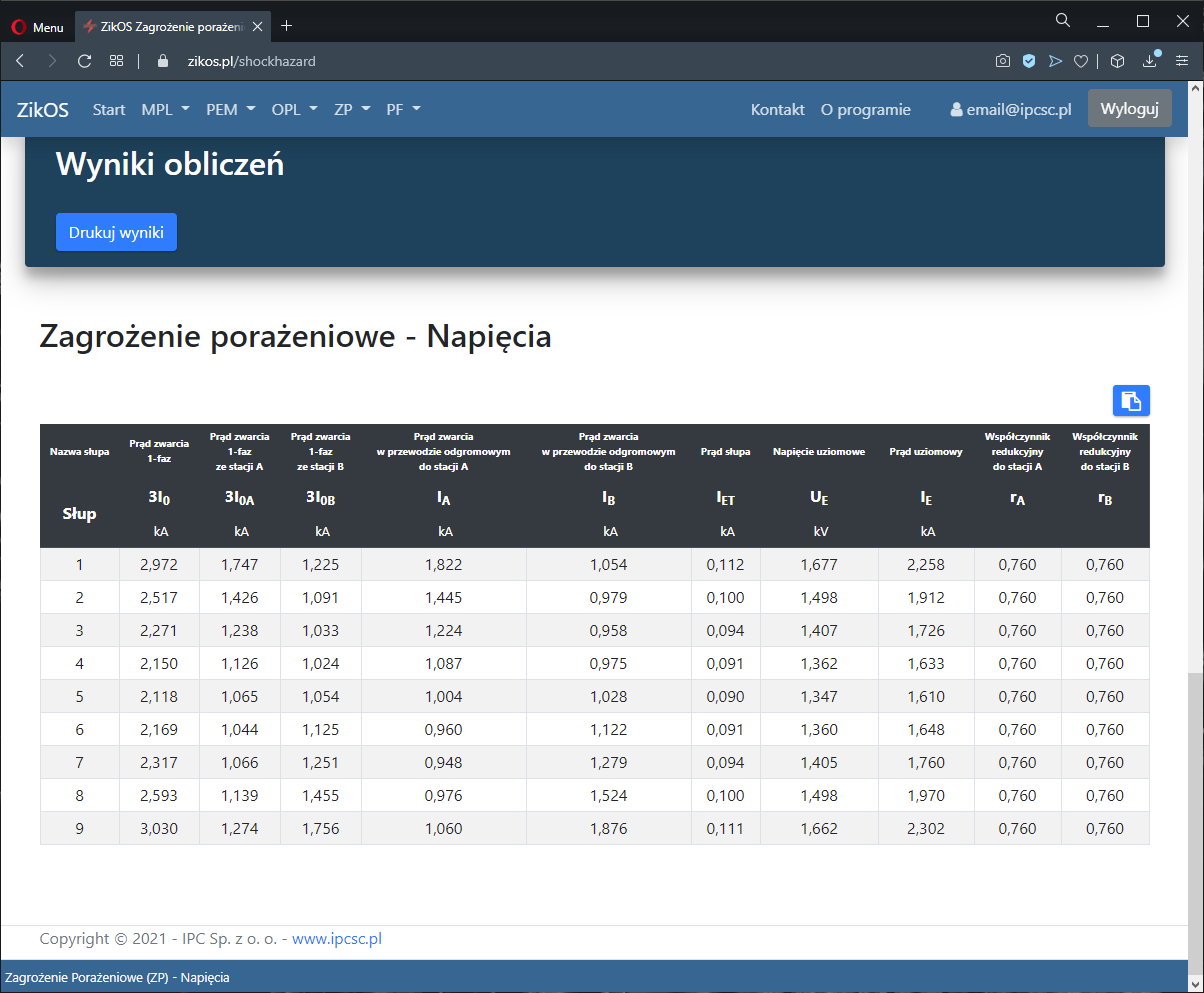This screenshot has height=993, width=1204.
Task: Expand the MPL dropdown menu
Action: pyautogui.click(x=165, y=110)
